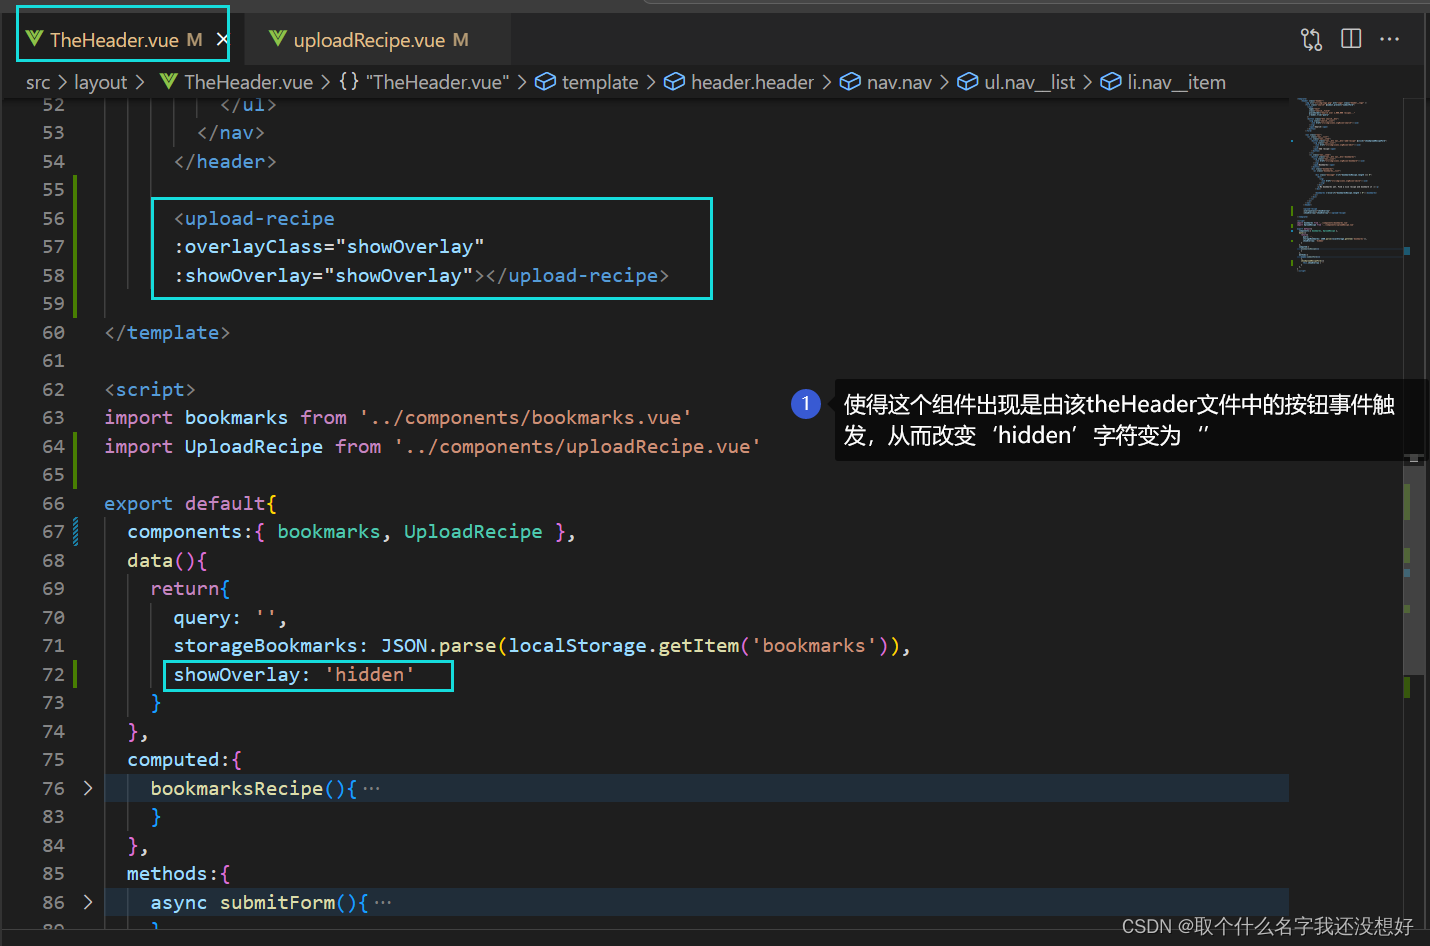Click the ellipsis after bookmarksRecipe(){
Screen dimensions: 1430x946
371,788
